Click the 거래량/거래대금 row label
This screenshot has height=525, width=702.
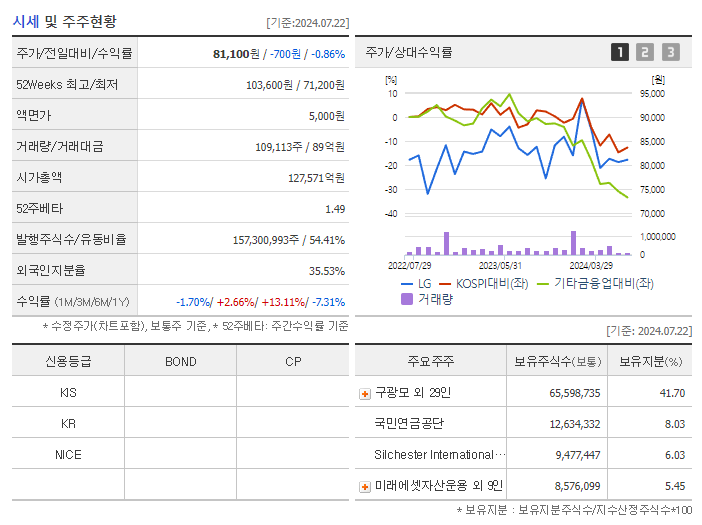[x=60, y=146]
